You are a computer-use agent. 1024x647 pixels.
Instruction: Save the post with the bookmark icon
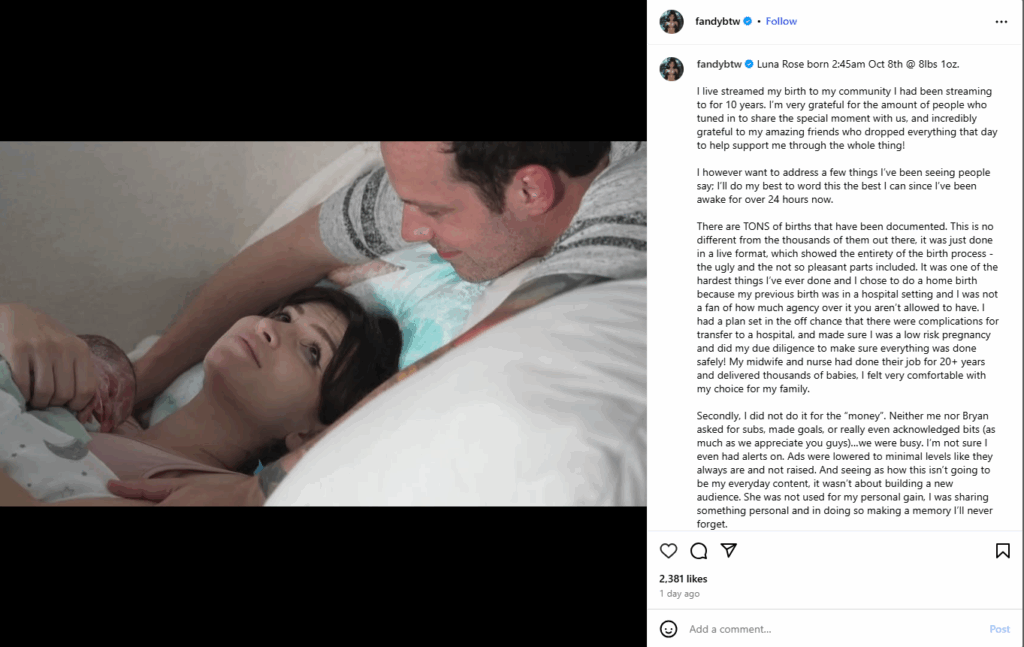1002,550
